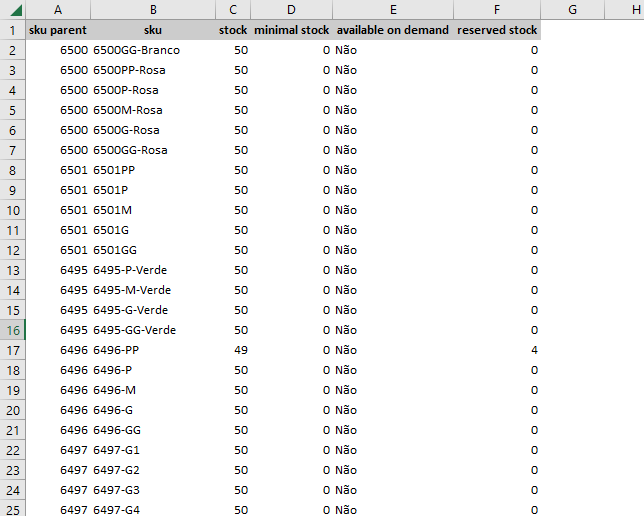Select row 25 header
This screenshot has width=644, height=516.
[x=13, y=509]
